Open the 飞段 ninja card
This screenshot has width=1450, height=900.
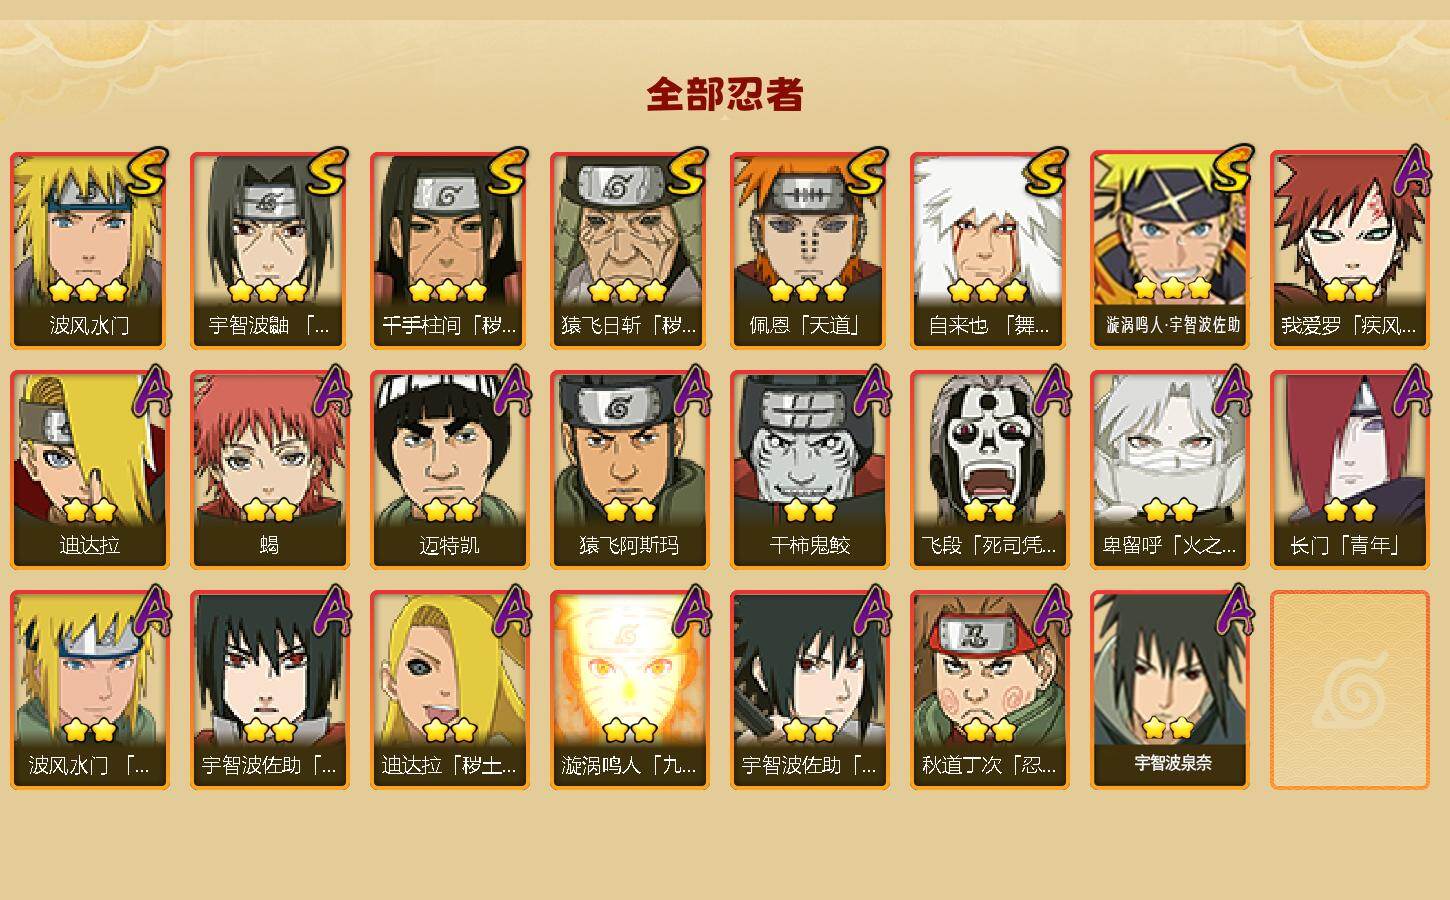pyautogui.click(x=989, y=470)
